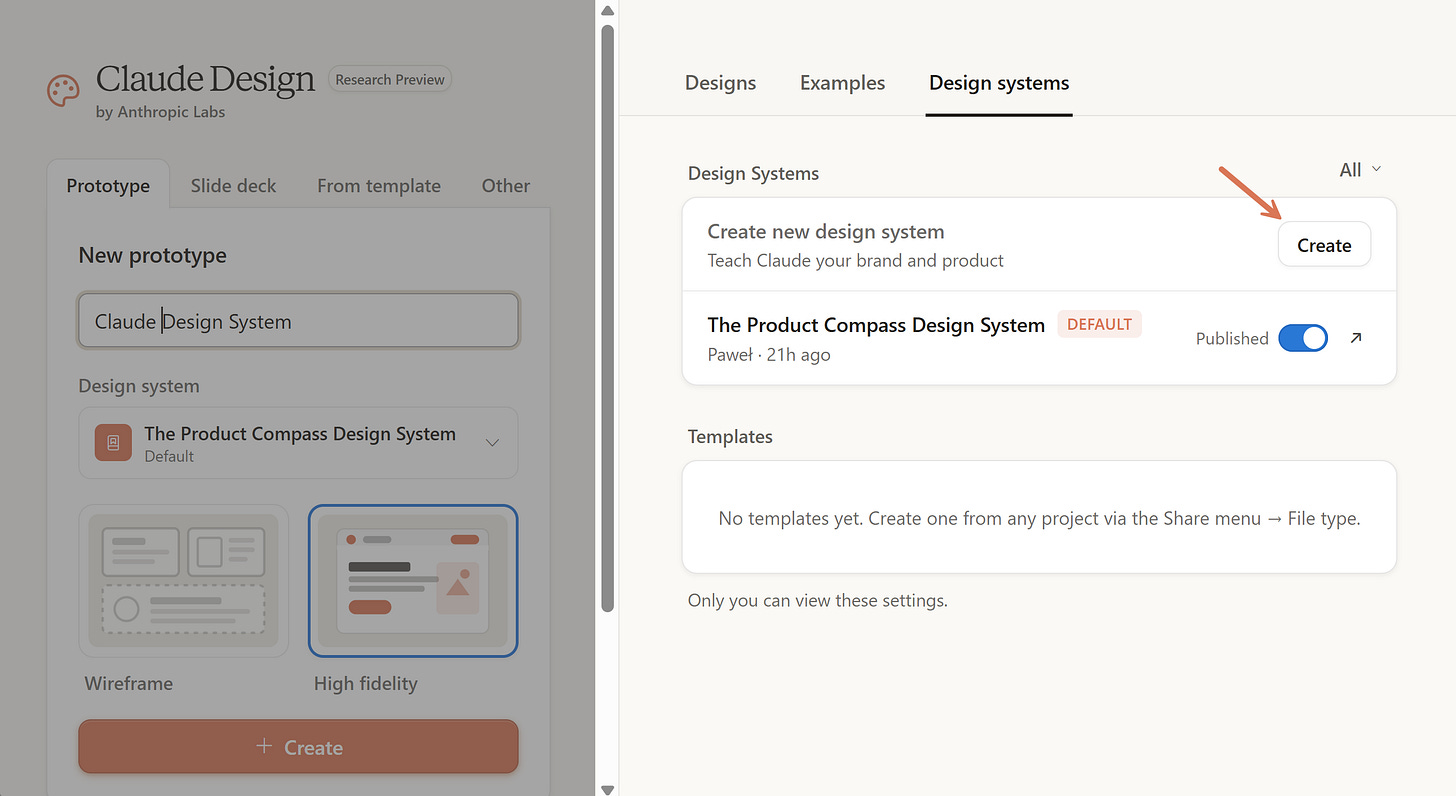Choose the Wireframe fidelity thumbnail
1456x796 pixels.
(184, 581)
